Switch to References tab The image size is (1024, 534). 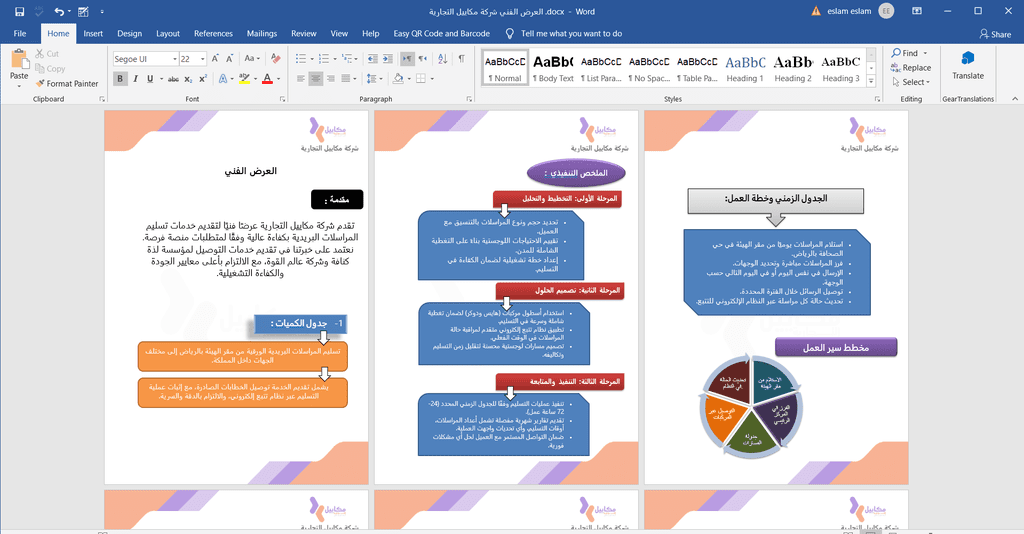click(x=213, y=33)
